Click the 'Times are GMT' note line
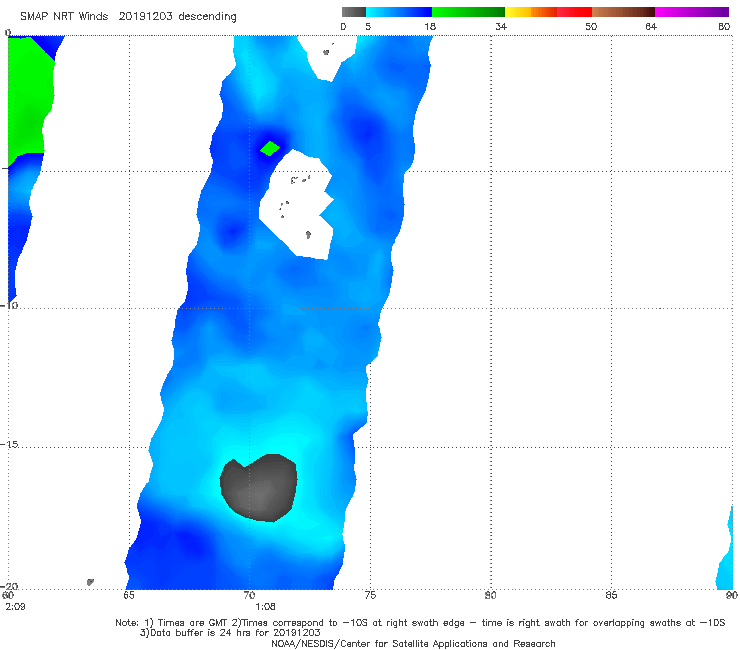The image size is (740, 650). 420,623
